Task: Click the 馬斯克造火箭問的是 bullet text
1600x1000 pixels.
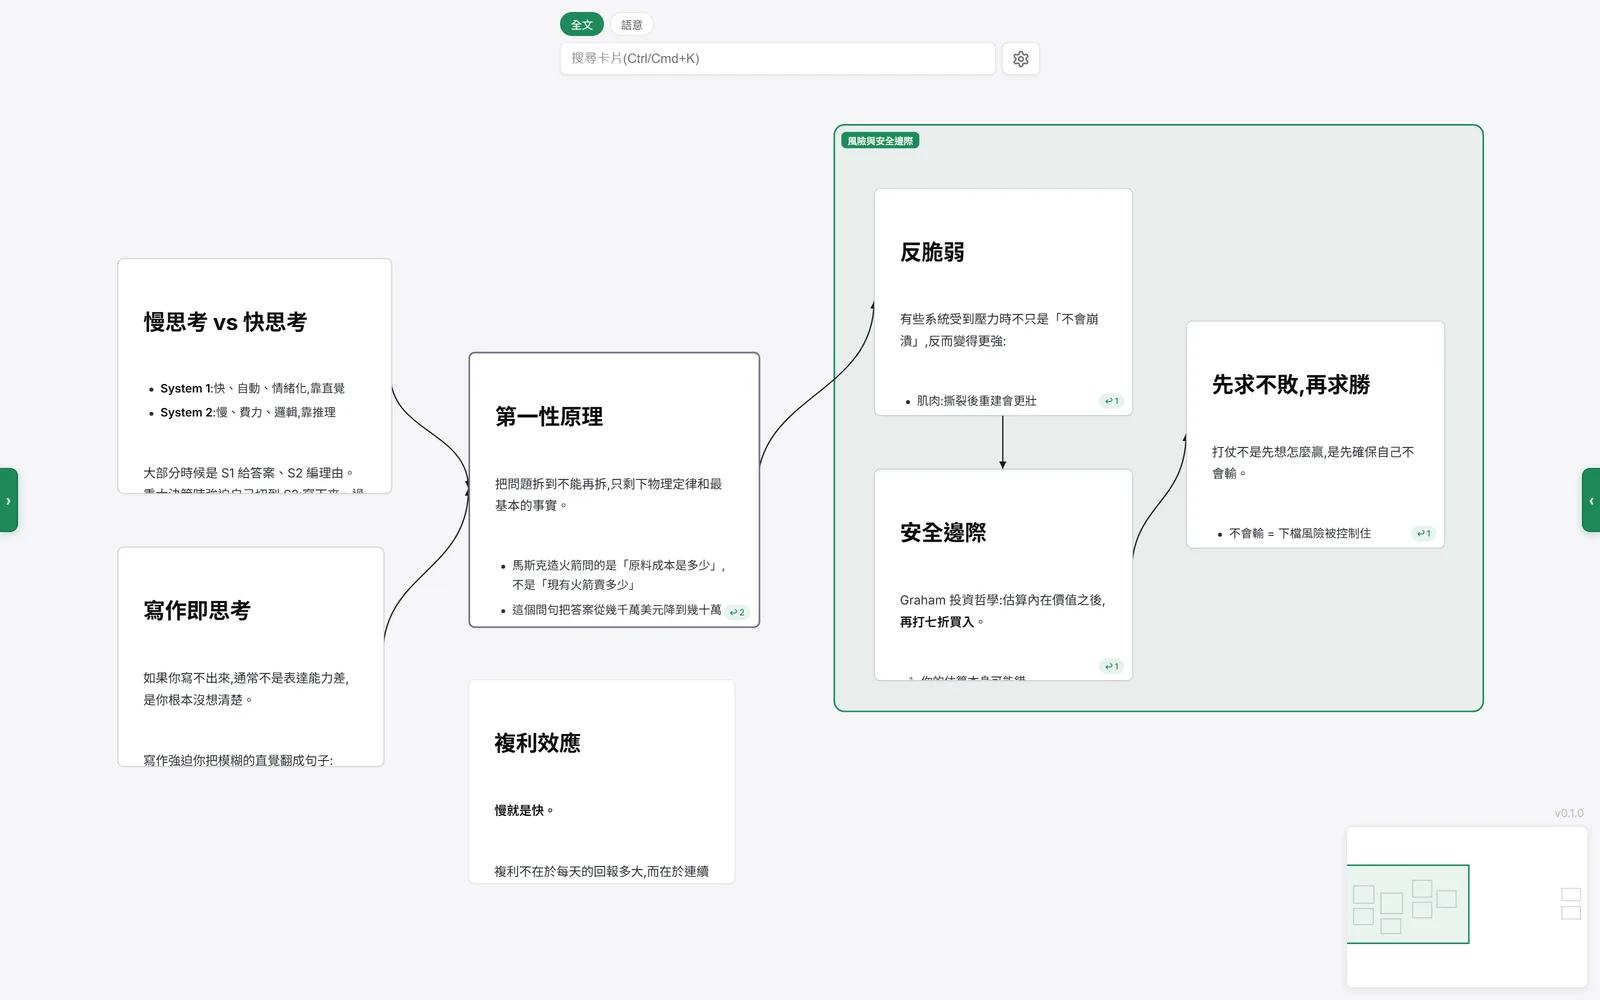Action: point(618,575)
